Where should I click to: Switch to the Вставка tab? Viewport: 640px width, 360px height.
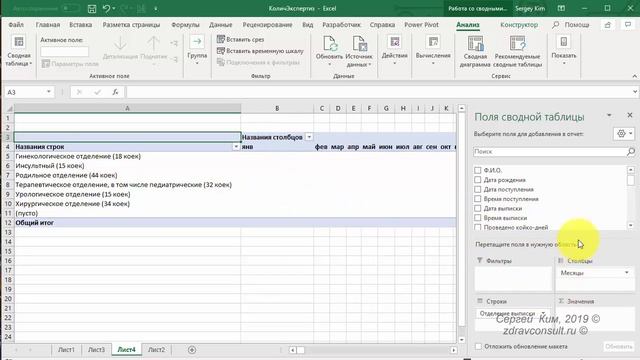click(x=80, y=25)
